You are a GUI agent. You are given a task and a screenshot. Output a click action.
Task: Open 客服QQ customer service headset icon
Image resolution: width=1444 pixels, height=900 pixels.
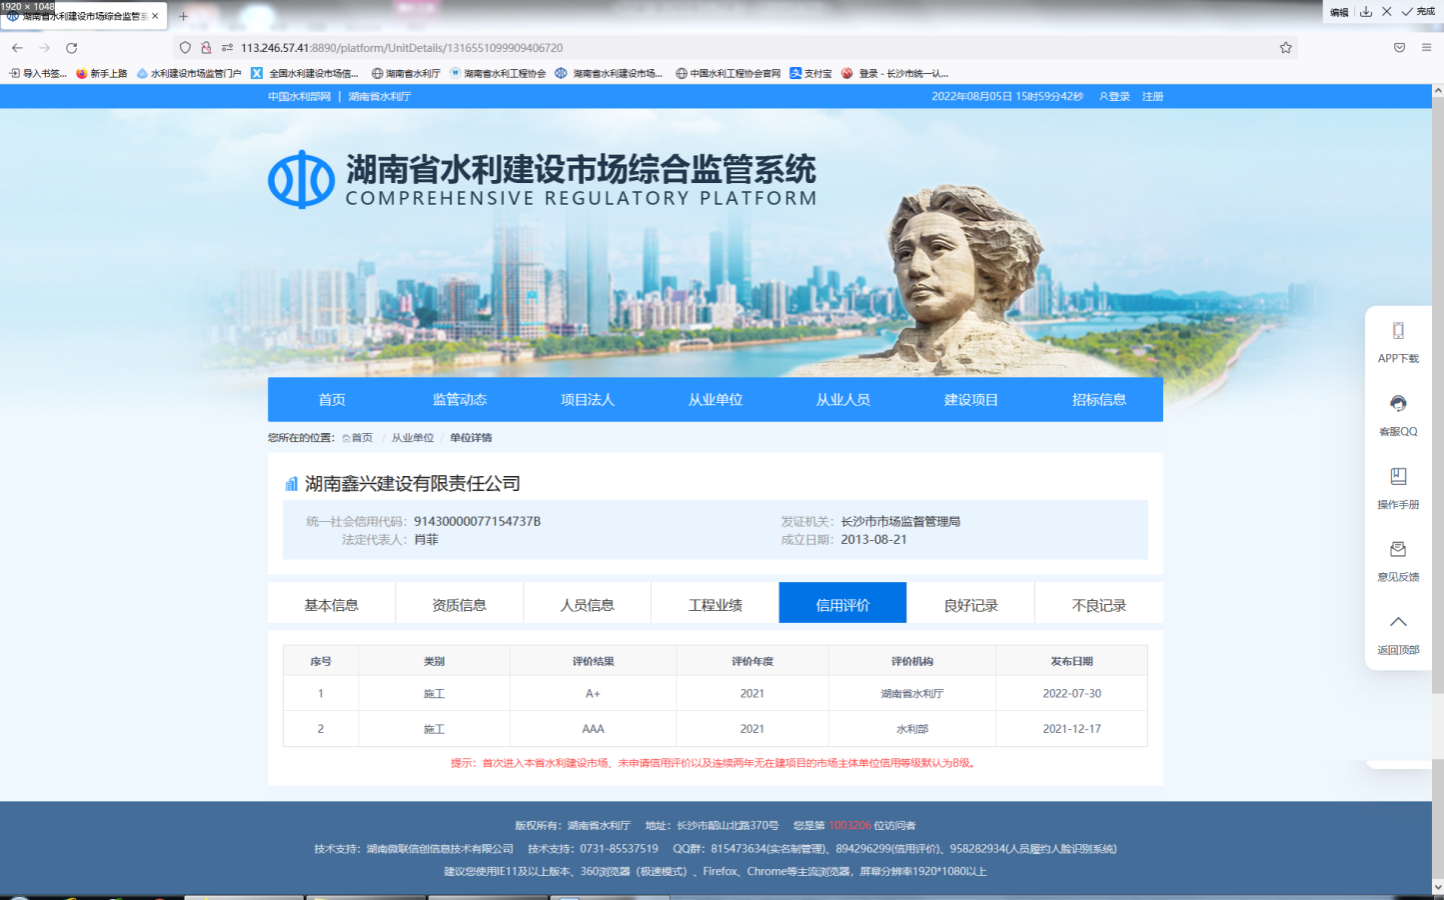1397,404
